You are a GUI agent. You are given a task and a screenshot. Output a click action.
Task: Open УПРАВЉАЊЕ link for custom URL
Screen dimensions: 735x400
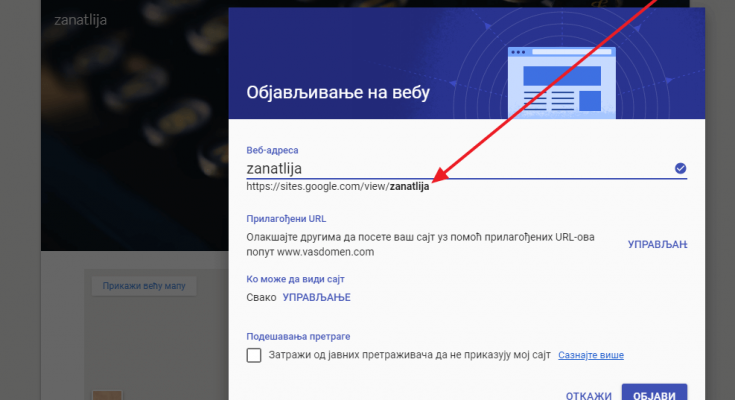657,244
